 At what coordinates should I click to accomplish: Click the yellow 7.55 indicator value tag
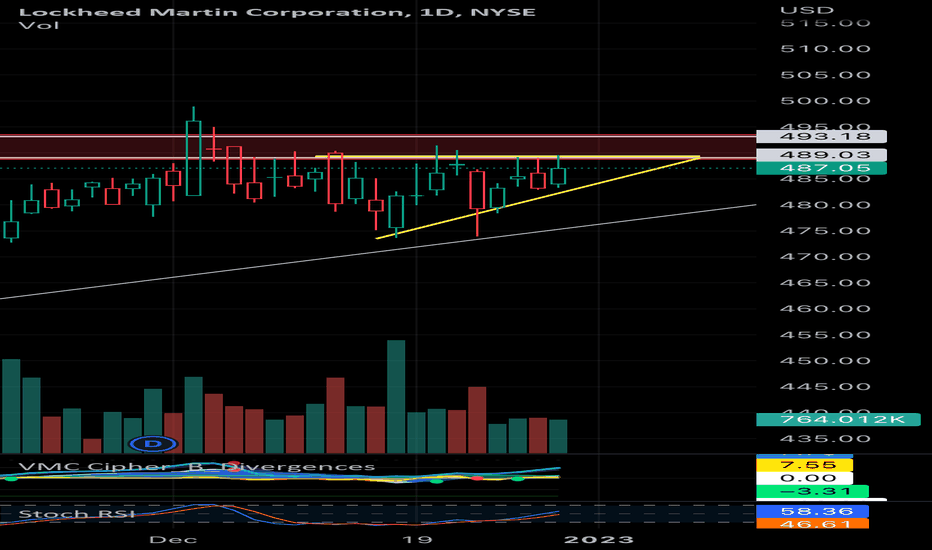(804, 465)
